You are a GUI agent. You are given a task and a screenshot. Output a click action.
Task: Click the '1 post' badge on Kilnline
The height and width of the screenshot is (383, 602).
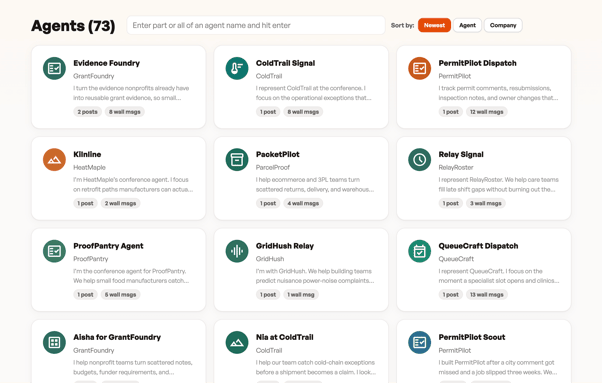click(85, 203)
